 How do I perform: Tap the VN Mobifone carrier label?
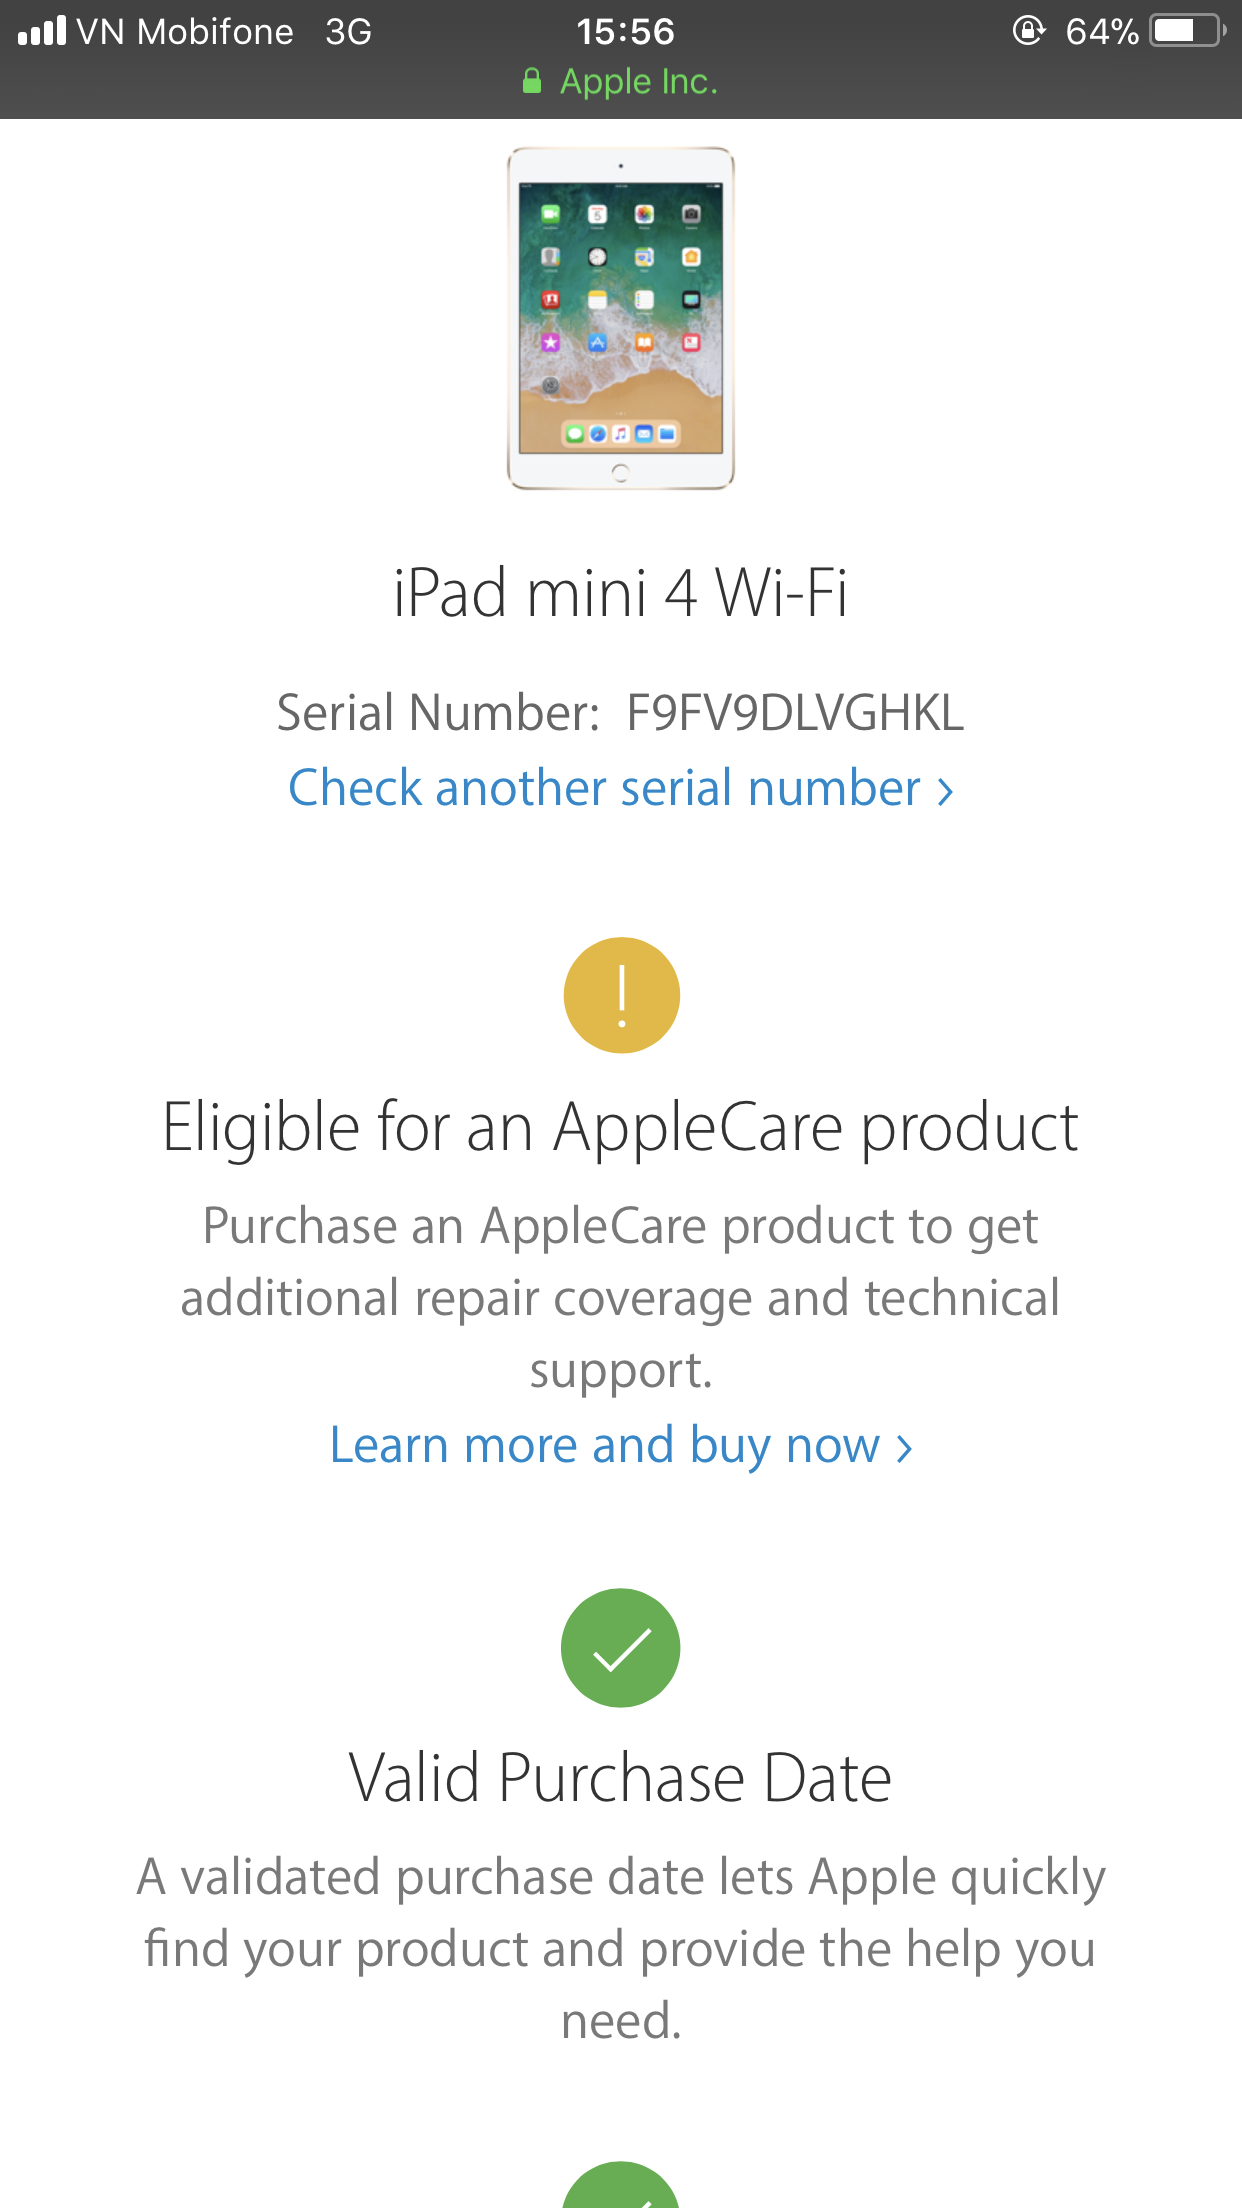click(185, 31)
